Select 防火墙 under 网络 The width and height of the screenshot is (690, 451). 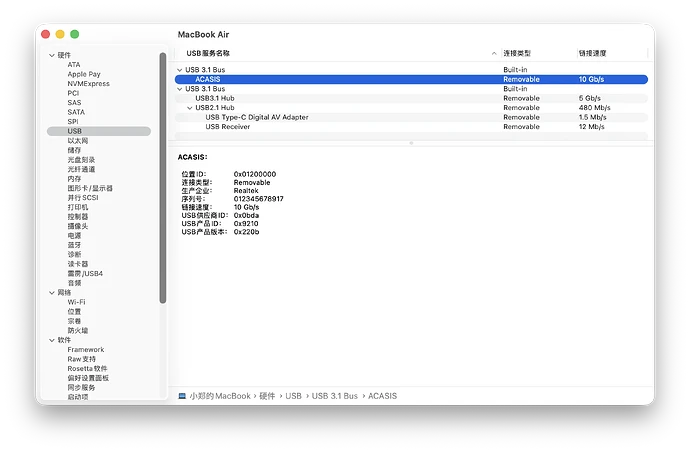click(x=78, y=330)
